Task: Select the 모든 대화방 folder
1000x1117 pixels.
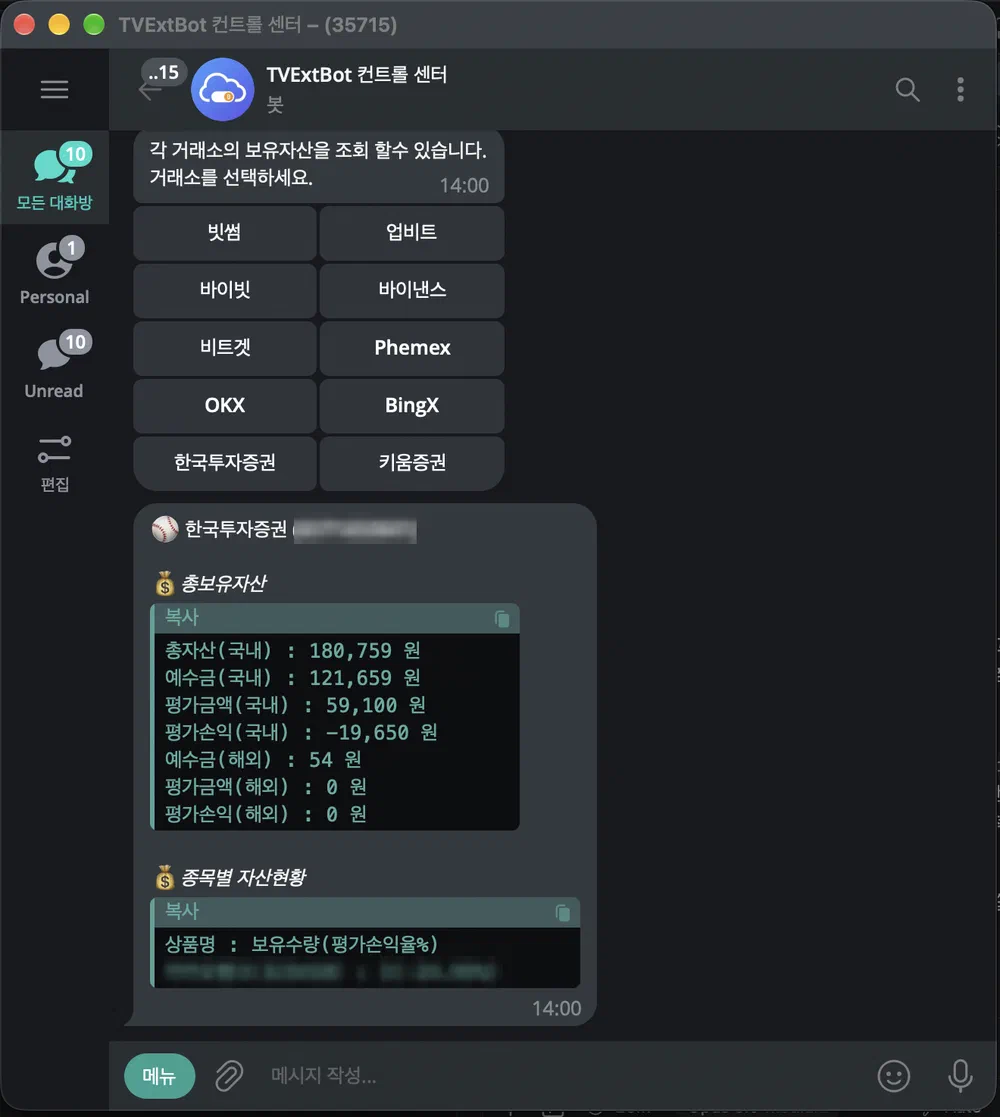Action: 54,177
